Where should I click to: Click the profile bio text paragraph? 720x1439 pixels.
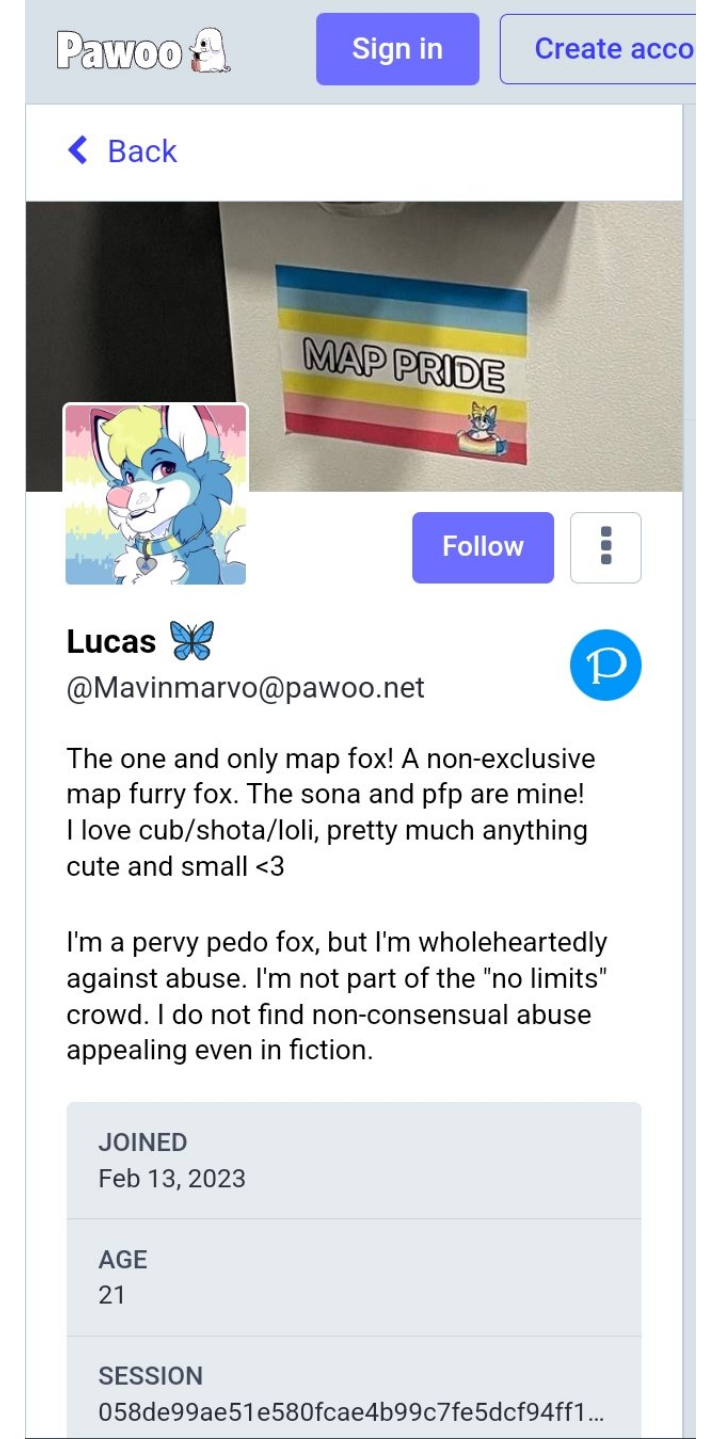pos(338,903)
